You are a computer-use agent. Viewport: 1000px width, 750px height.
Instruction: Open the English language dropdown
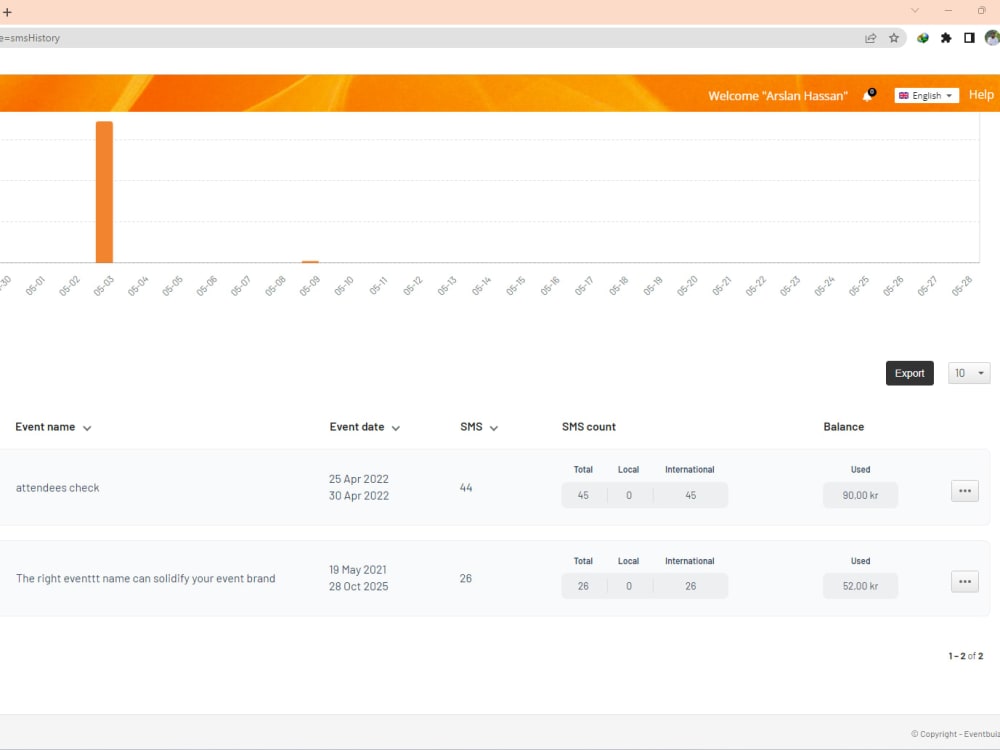(x=926, y=96)
